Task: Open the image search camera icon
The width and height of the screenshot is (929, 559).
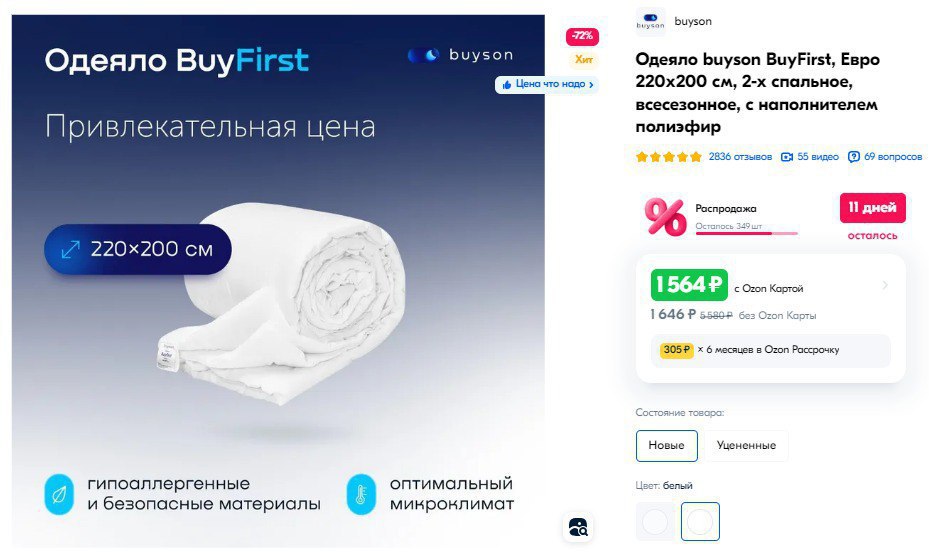Action: [x=577, y=526]
